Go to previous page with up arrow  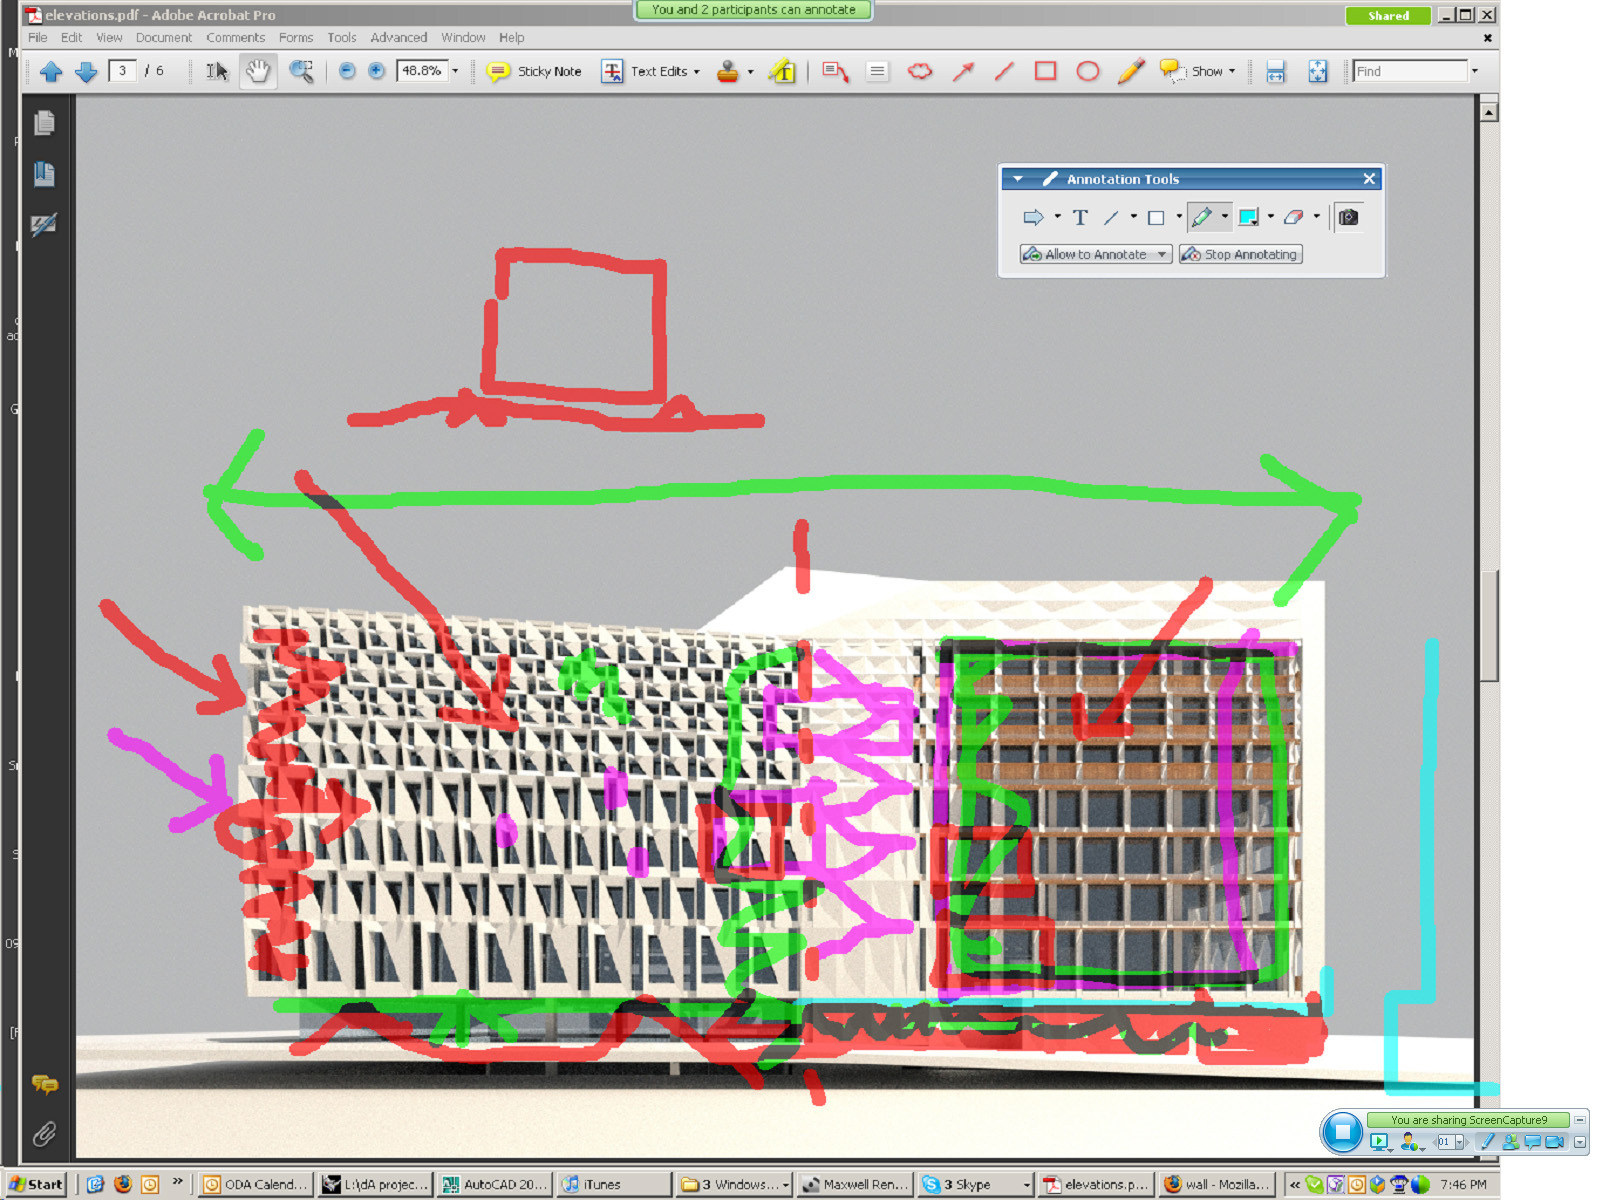pos(51,71)
